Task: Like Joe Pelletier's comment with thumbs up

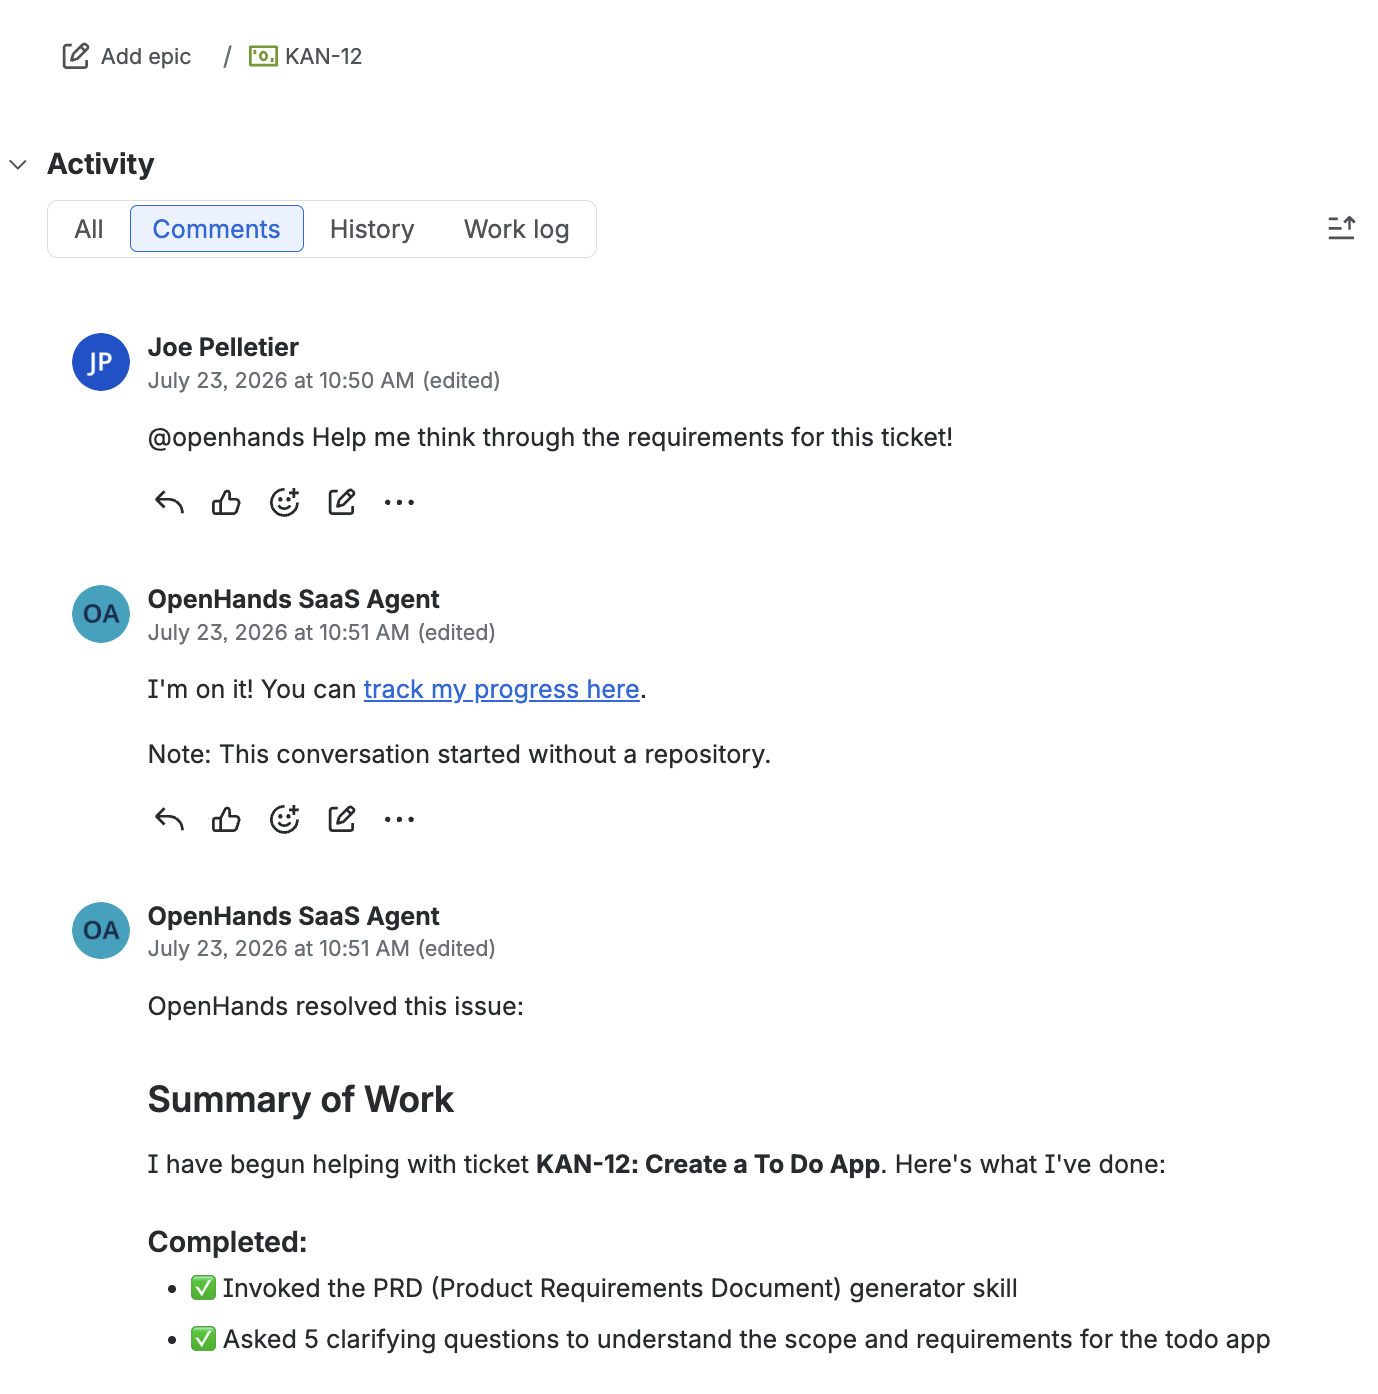Action: coord(226,502)
